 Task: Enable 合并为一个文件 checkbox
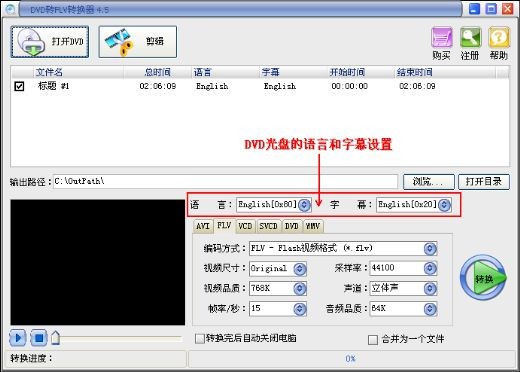click(373, 340)
